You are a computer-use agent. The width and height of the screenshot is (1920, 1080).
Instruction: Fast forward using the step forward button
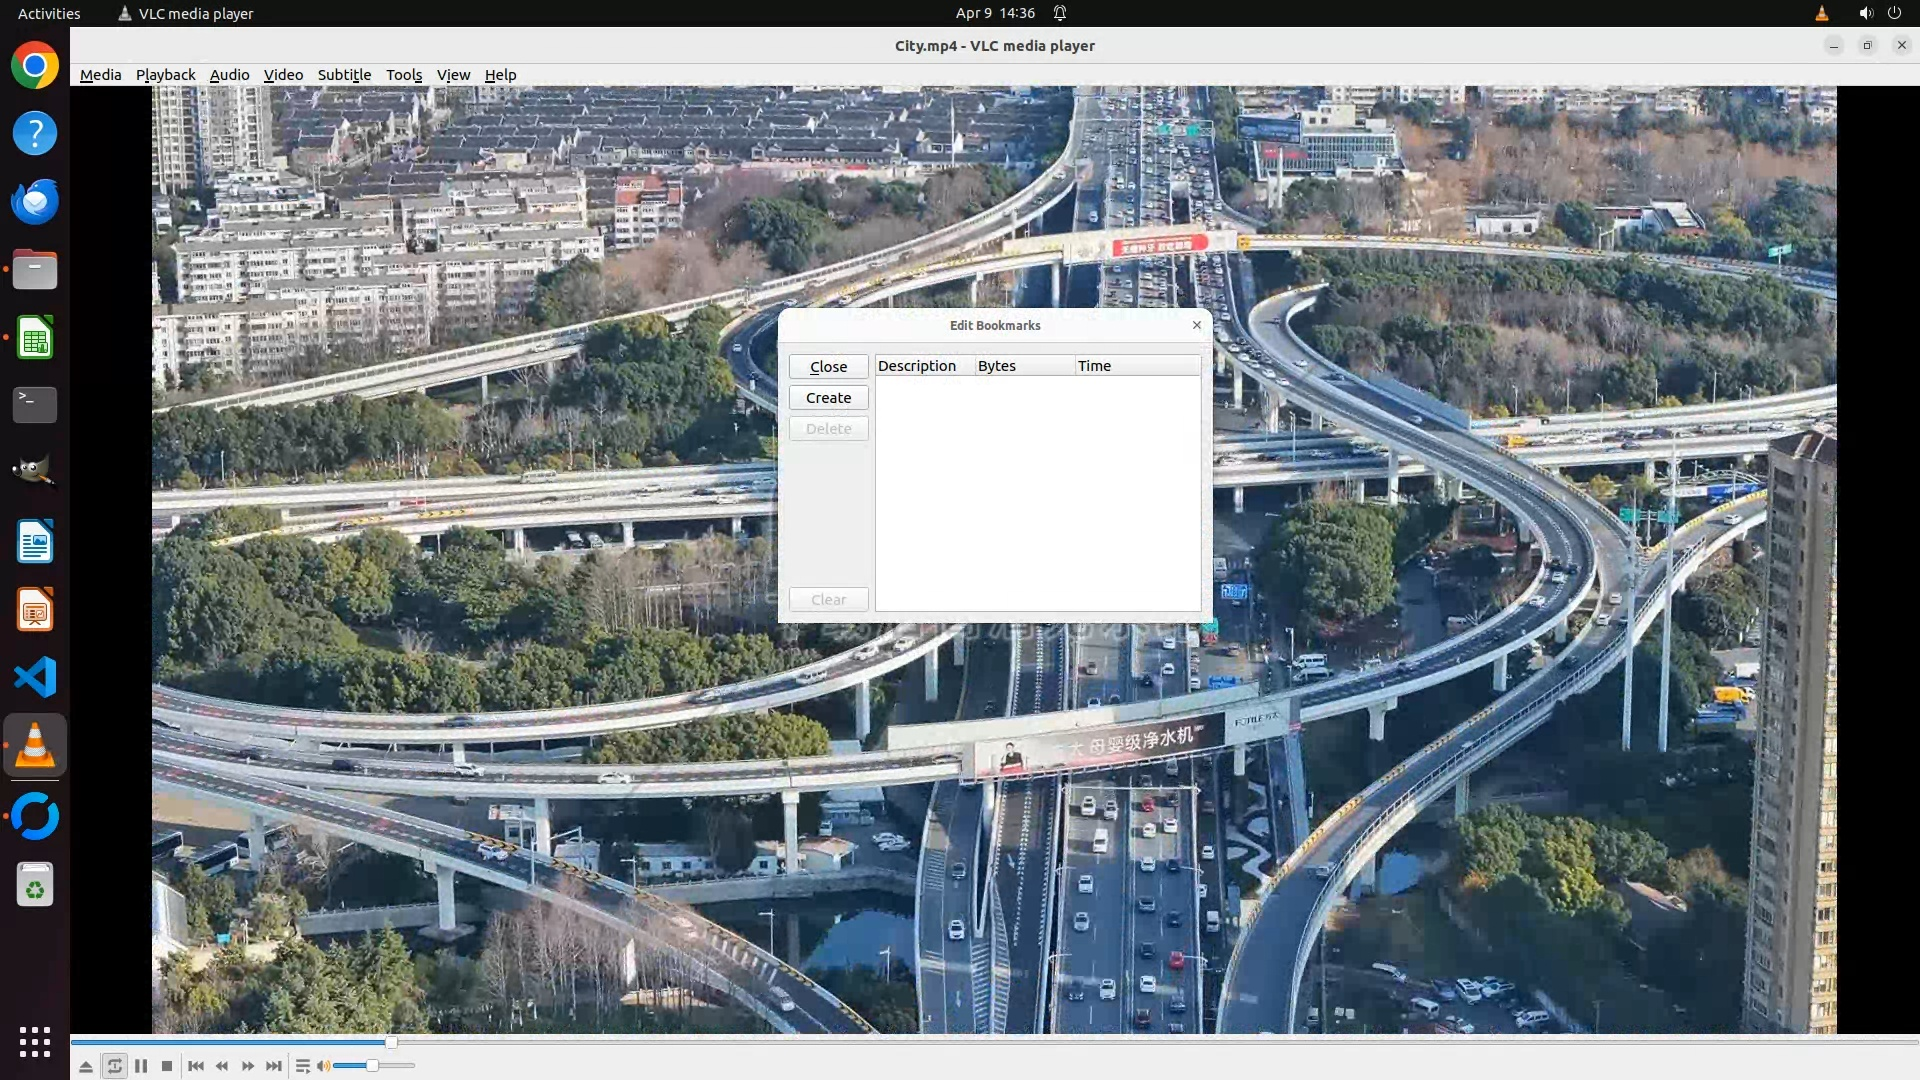[x=248, y=1066]
